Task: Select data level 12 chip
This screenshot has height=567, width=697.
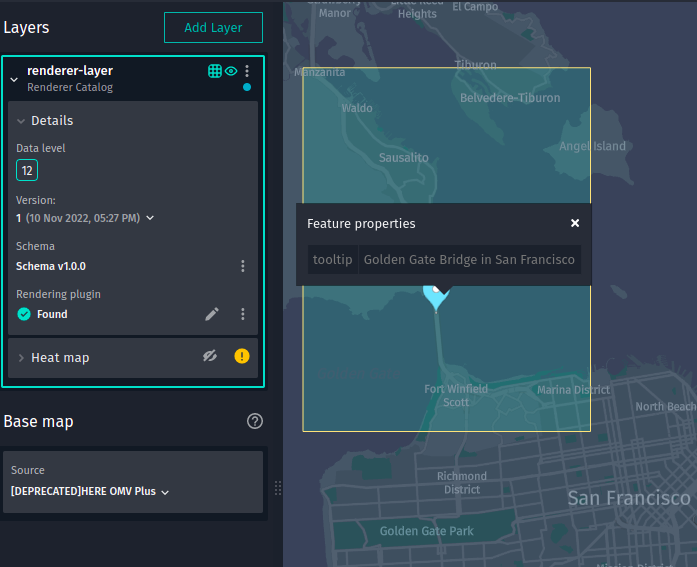Action: pos(27,170)
